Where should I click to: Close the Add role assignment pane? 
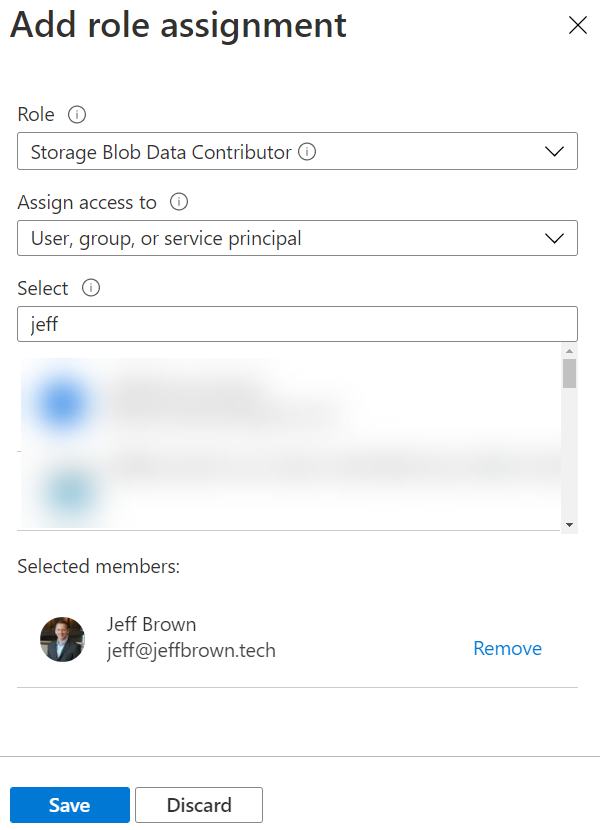point(578,25)
